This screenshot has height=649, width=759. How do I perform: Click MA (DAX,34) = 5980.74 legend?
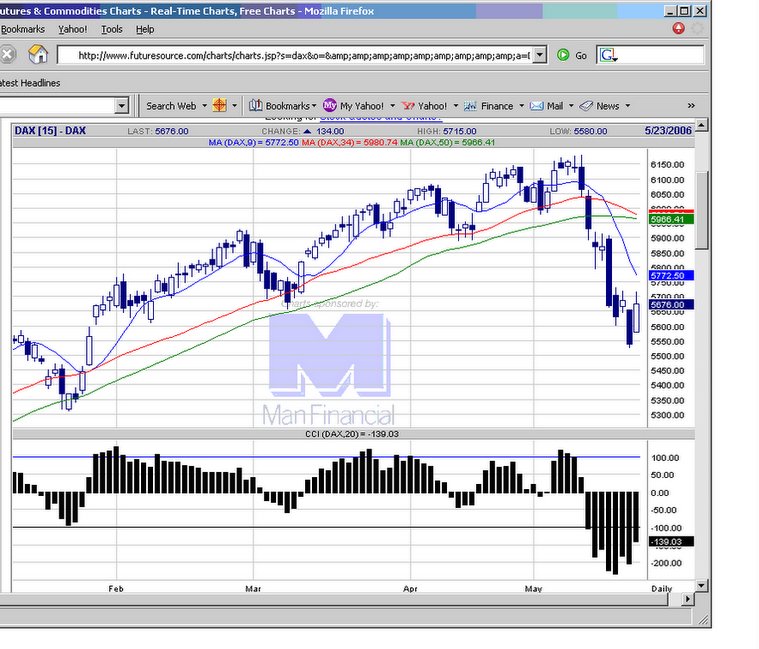pyautogui.click(x=349, y=142)
